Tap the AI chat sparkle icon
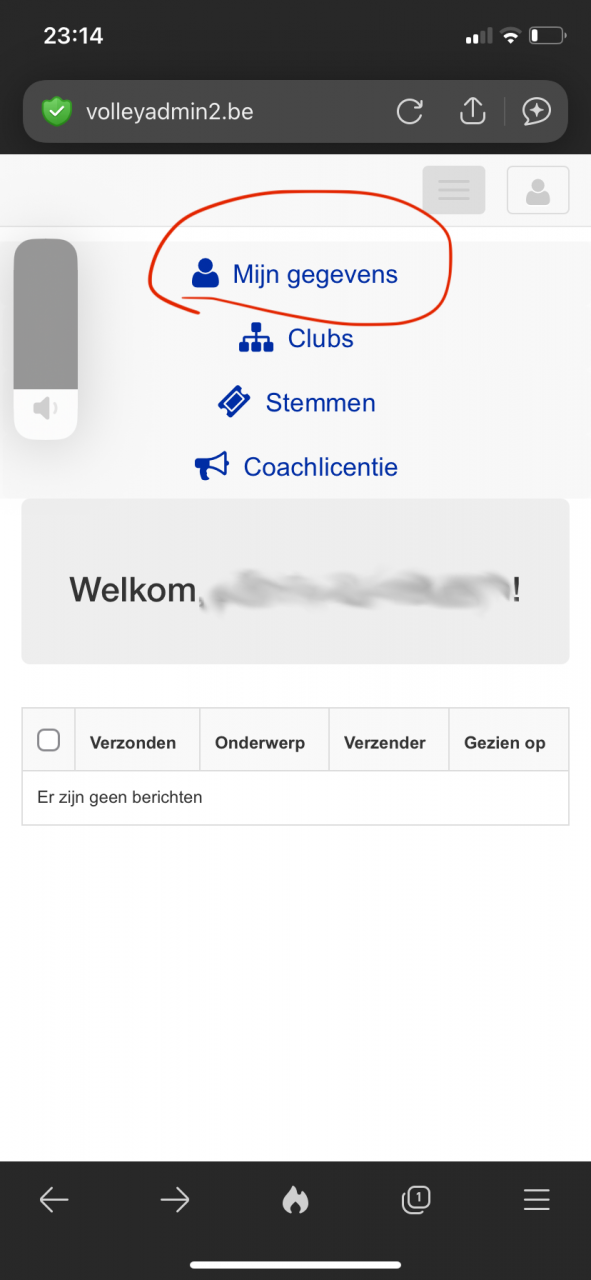Image resolution: width=591 pixels, height=1280 pixels. point(537,111)
